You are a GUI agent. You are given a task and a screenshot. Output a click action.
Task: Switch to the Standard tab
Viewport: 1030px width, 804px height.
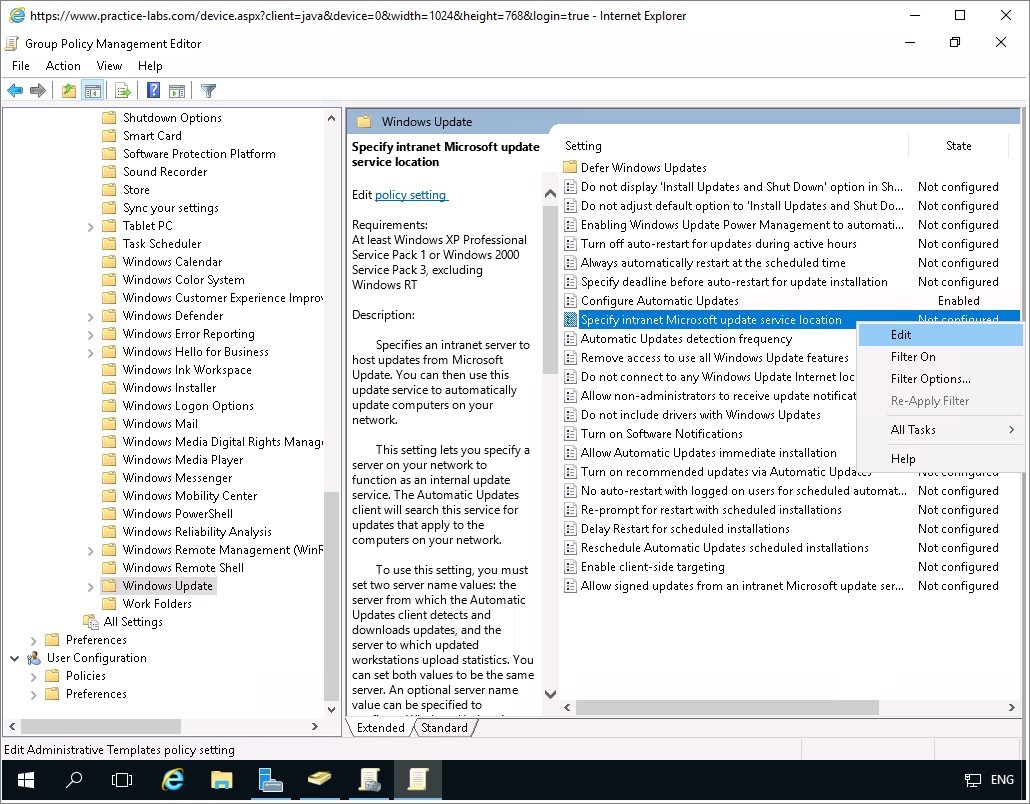click(x=444, y=728)
